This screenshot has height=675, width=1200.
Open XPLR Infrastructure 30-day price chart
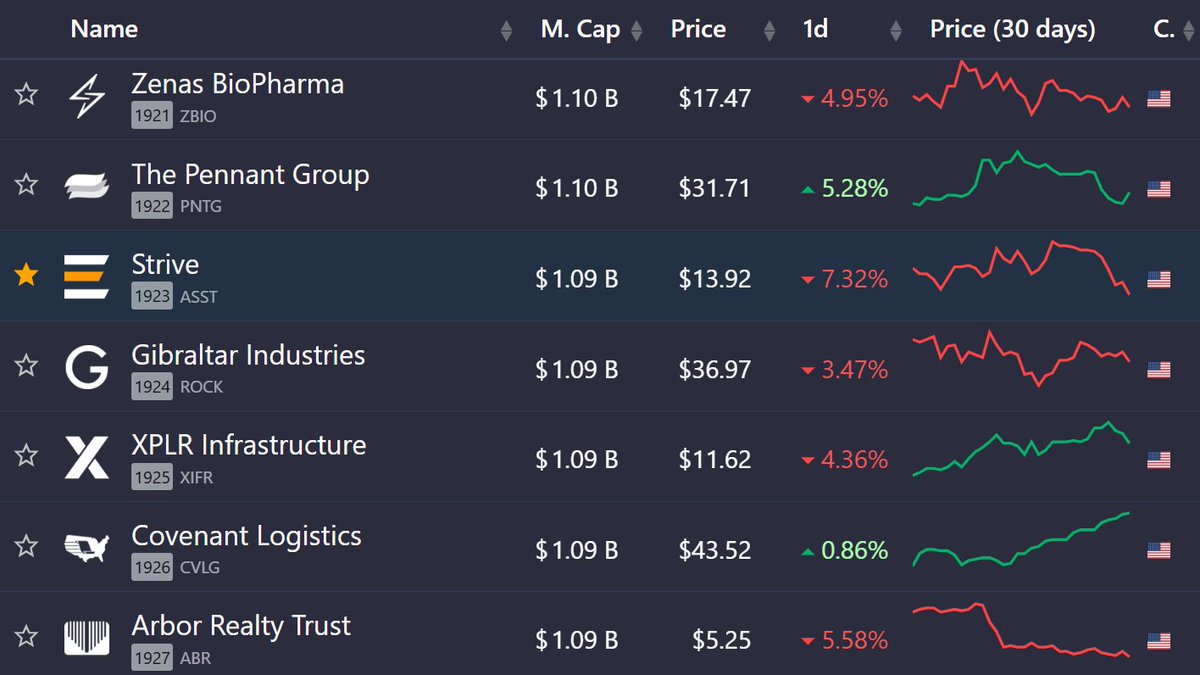coord(1021,448)
